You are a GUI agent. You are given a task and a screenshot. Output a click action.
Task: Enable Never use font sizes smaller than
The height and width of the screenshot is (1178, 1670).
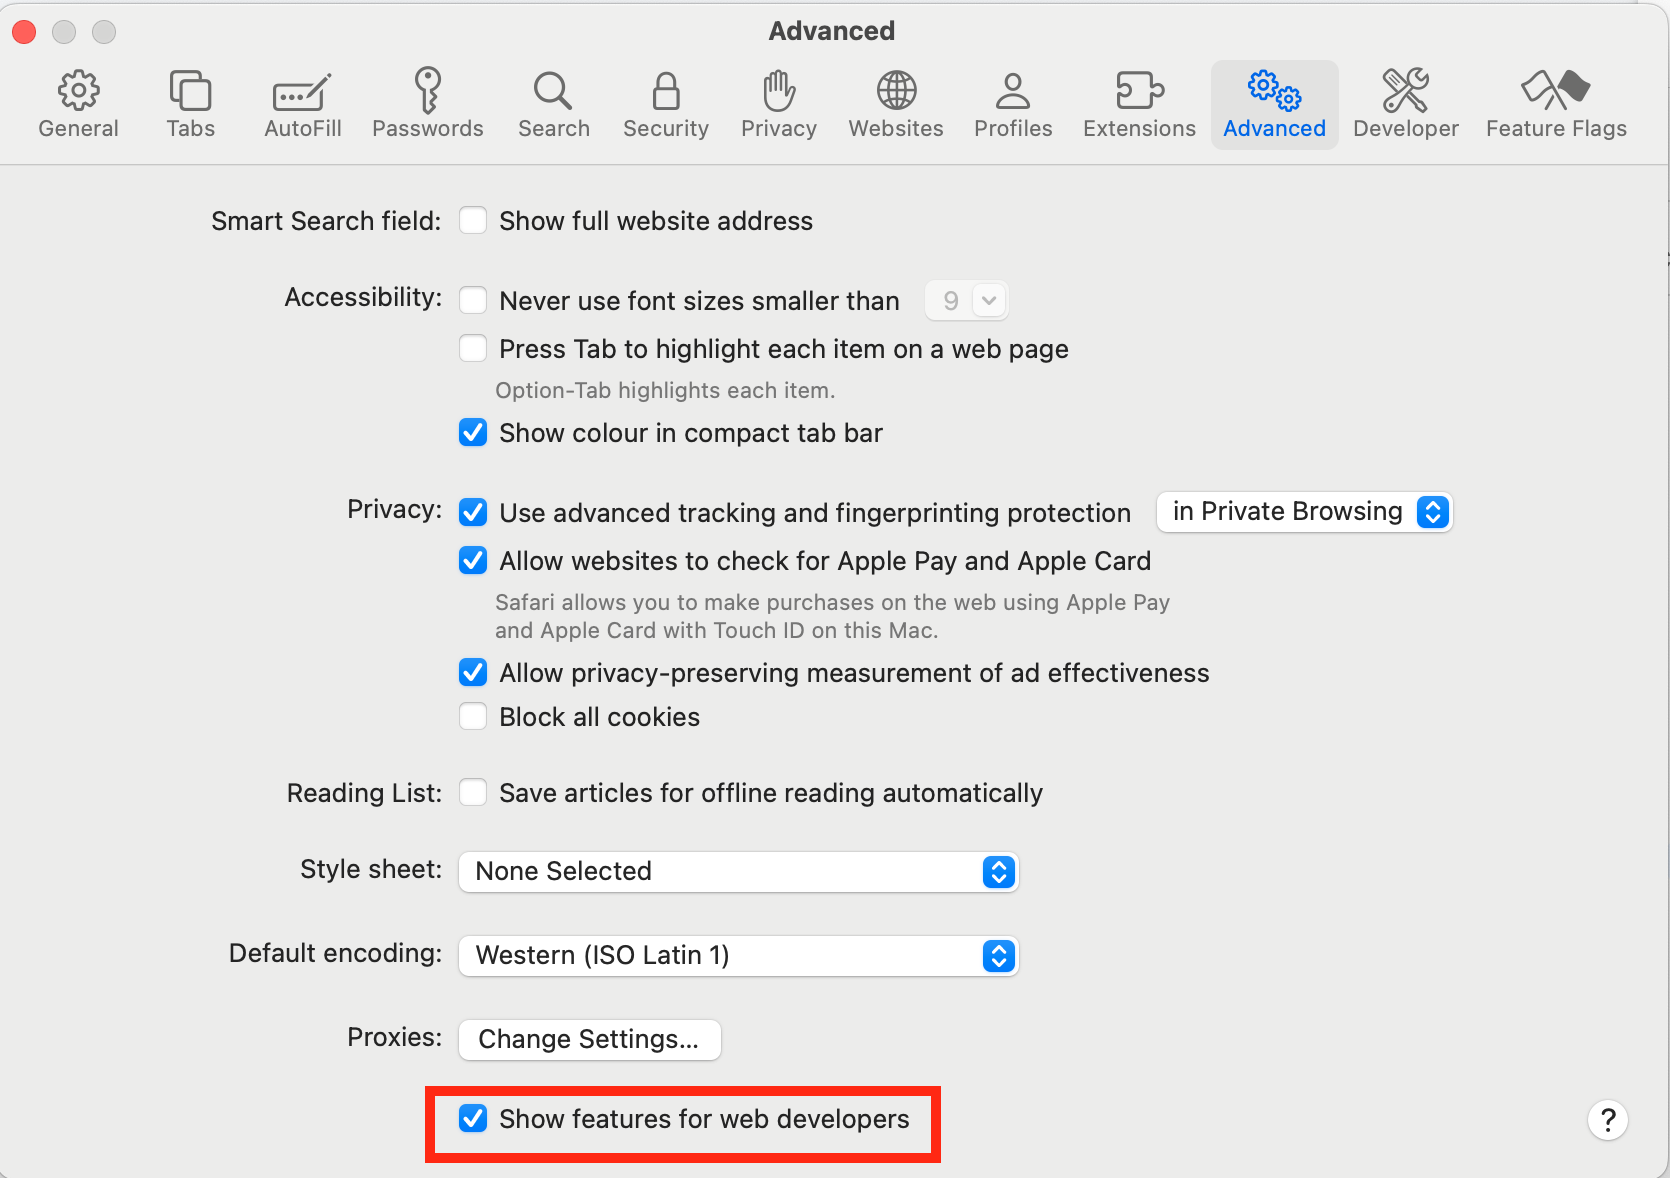(x=473, y=300)
